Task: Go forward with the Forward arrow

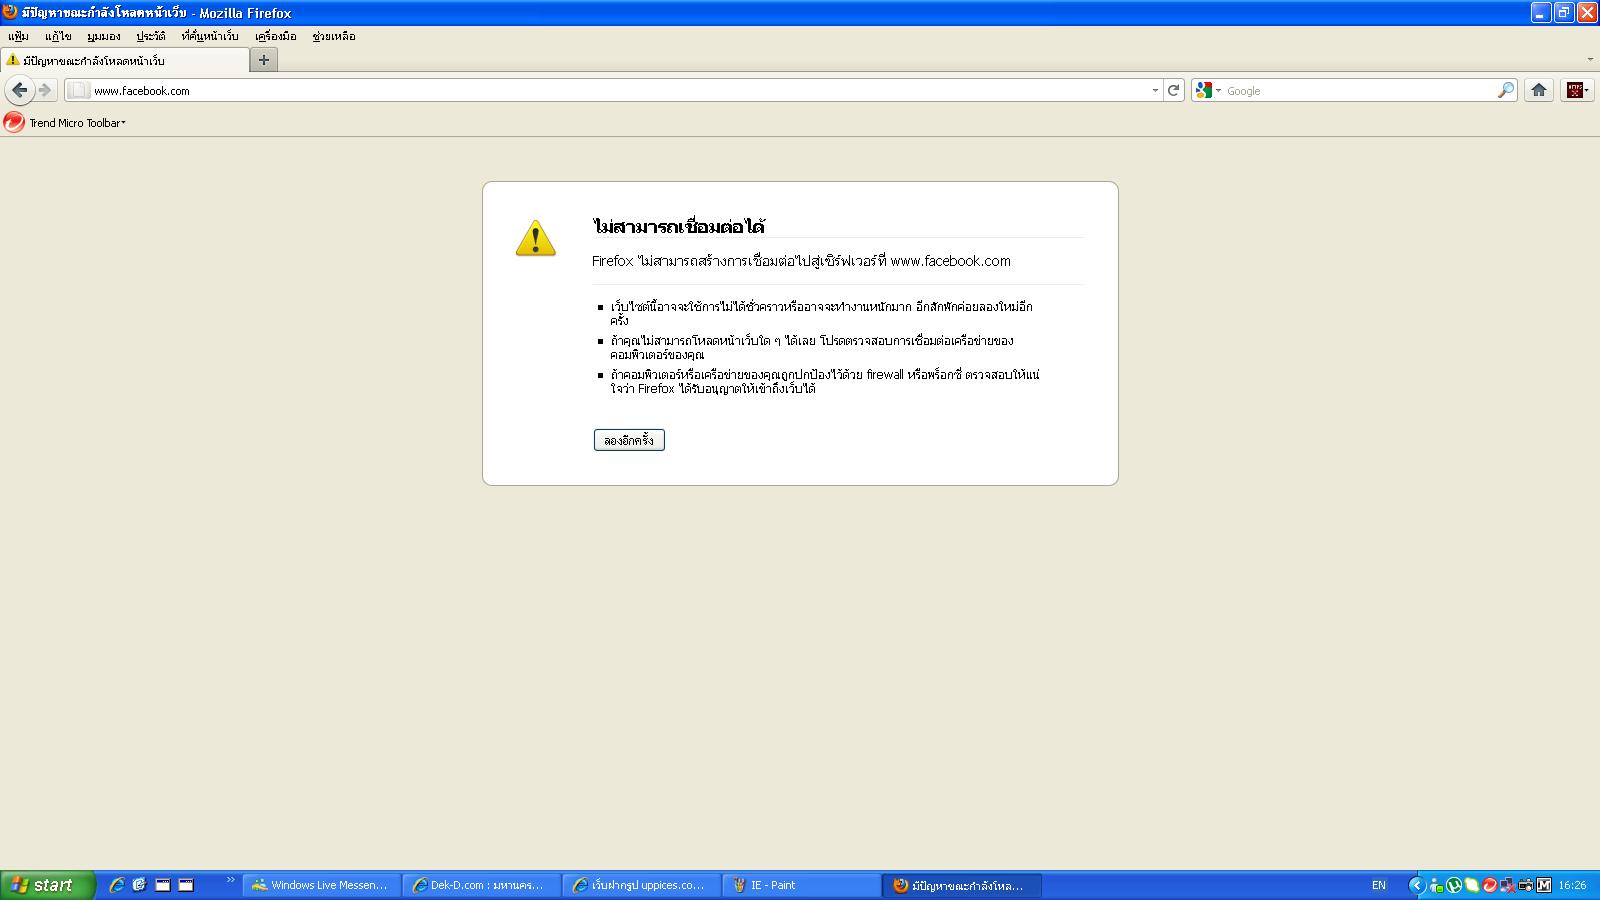Action: point(45,90)
